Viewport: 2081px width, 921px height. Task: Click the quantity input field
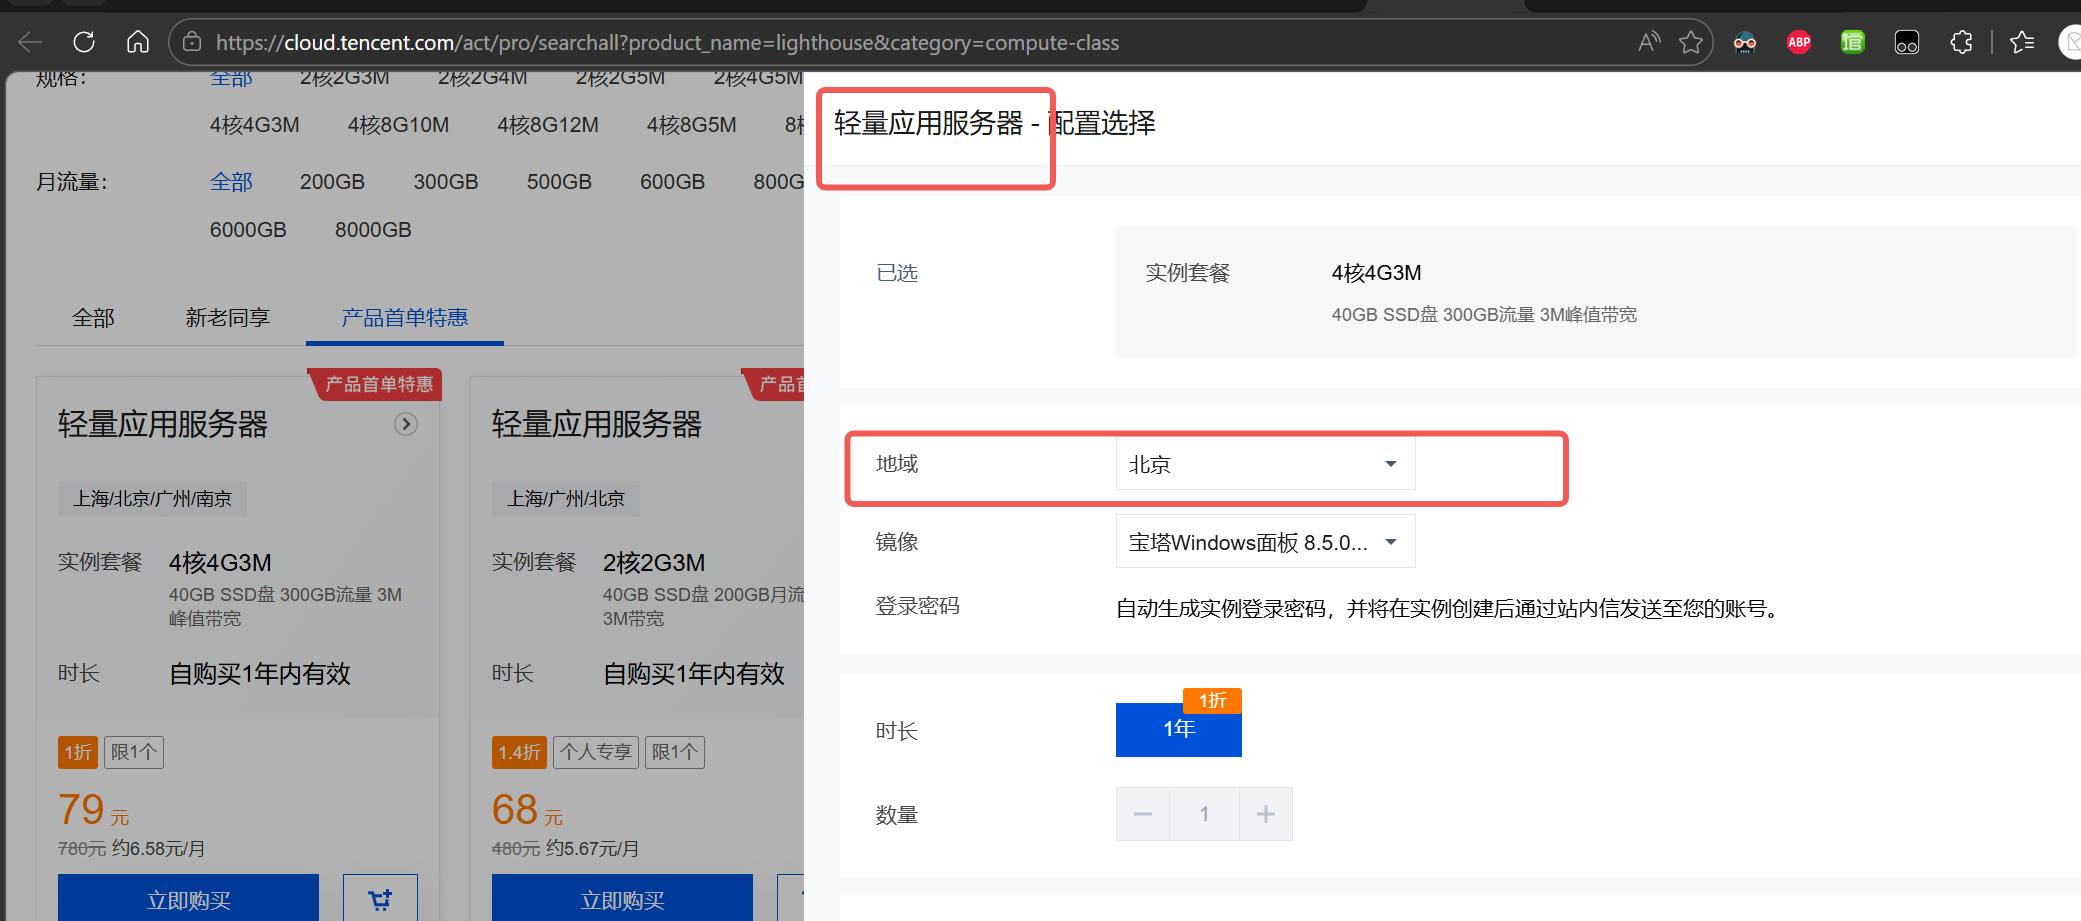point(1204,814)
